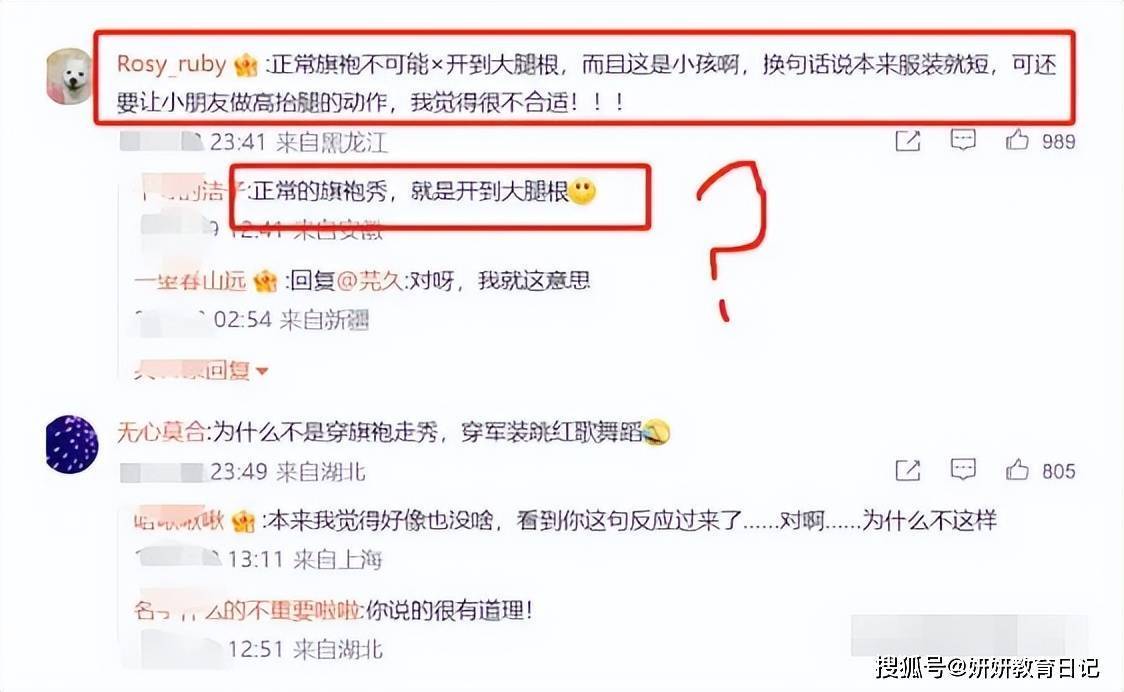Expand the collapsed replies dropdown arrow
1124x692 pixels.
[x=262, y=371]
